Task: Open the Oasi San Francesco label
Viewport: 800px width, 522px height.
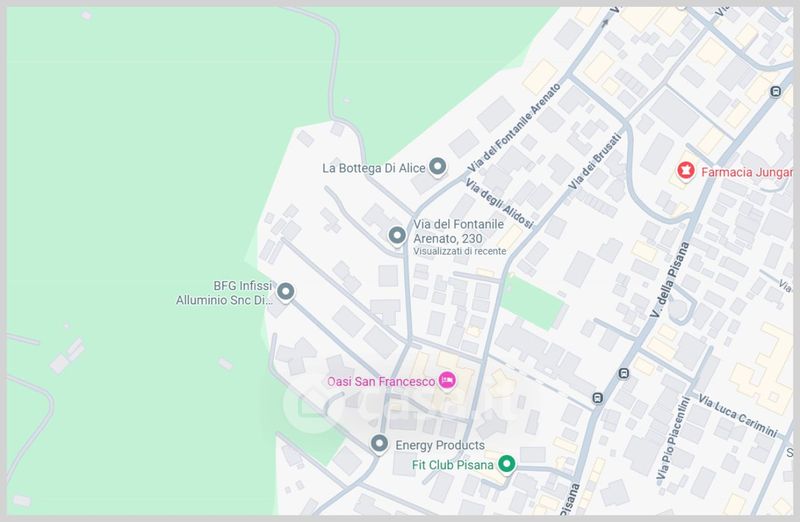Action: coord(381,381)
